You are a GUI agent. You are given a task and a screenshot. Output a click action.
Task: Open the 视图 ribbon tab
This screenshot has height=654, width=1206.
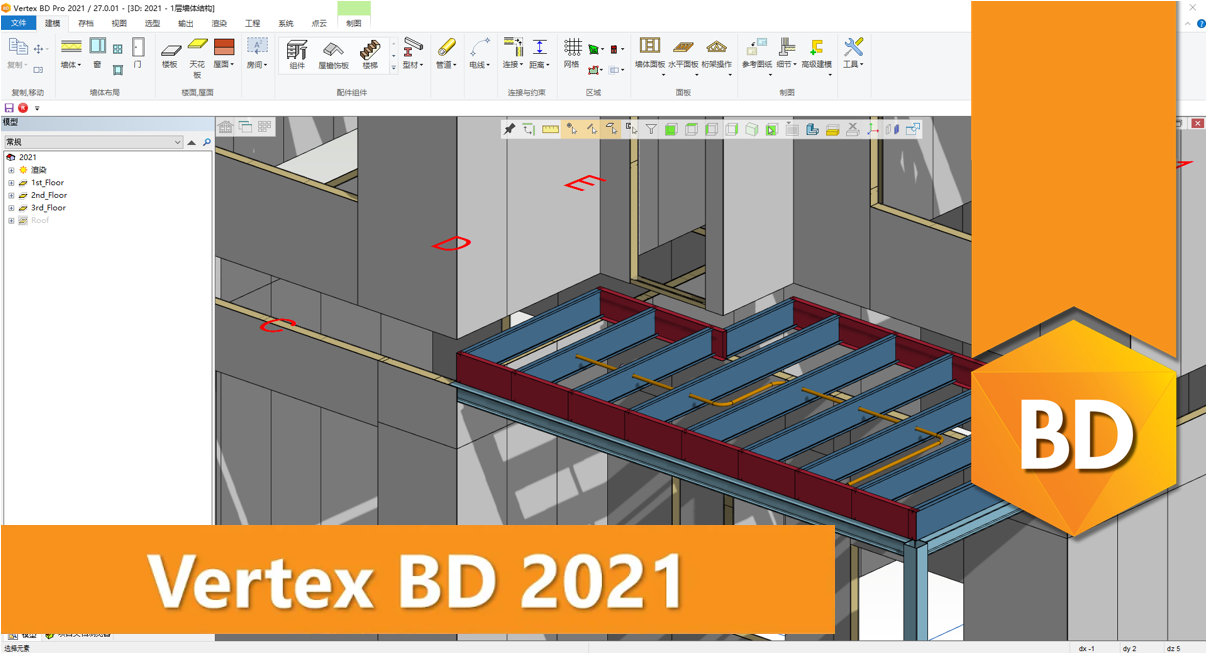coord(119,23)
